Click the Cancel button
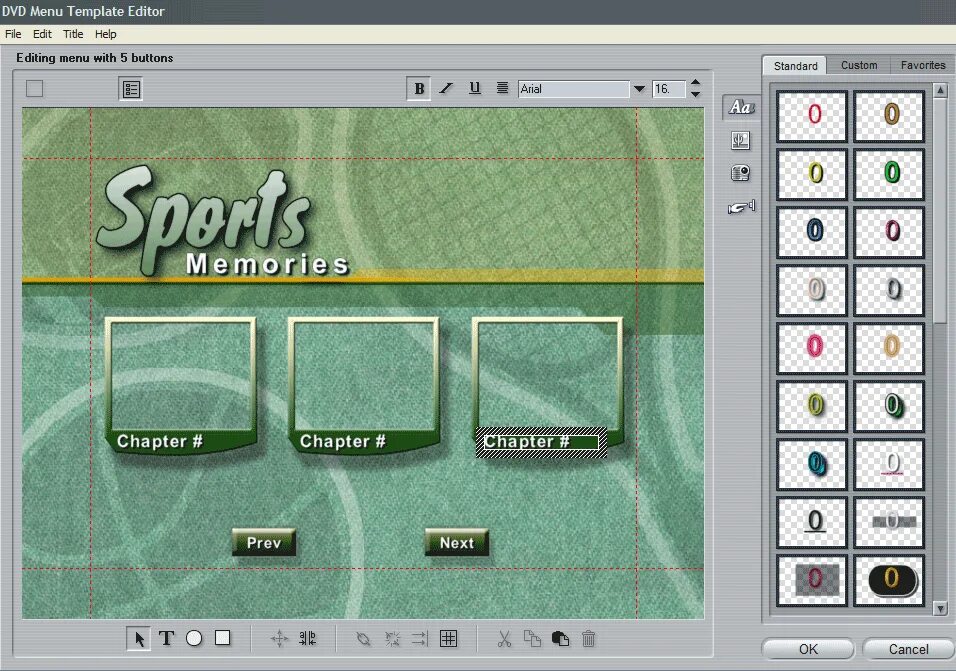 click(x=908, y=649)
